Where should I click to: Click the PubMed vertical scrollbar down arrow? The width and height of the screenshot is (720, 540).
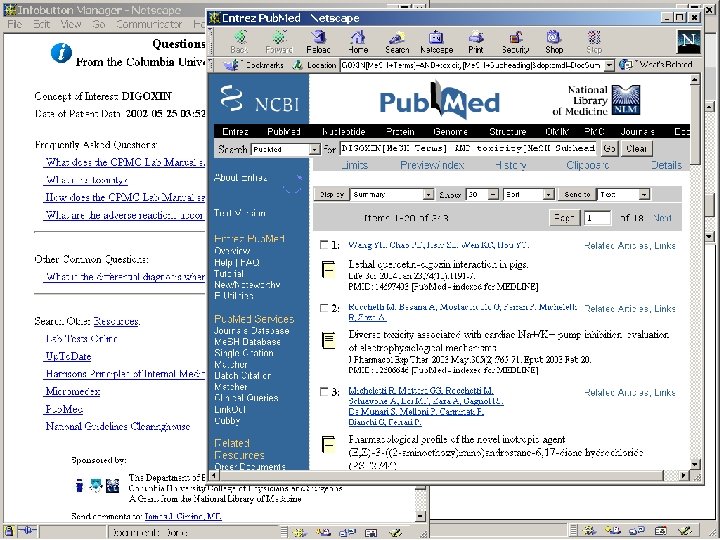tap(694, 464)
